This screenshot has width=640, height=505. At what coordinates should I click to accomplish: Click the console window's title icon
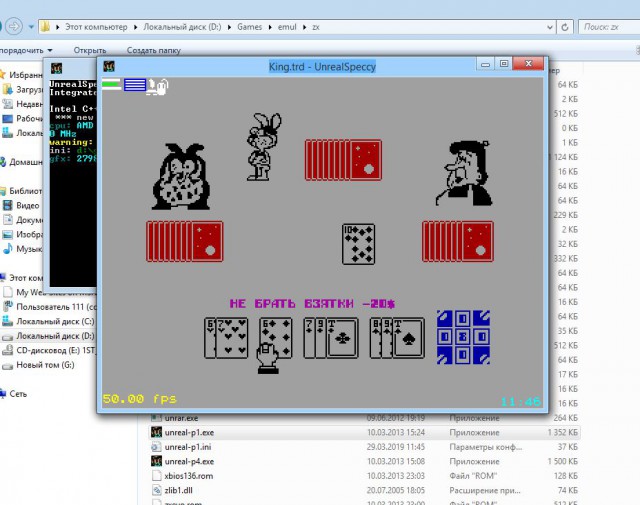click(x=56, y=68)
